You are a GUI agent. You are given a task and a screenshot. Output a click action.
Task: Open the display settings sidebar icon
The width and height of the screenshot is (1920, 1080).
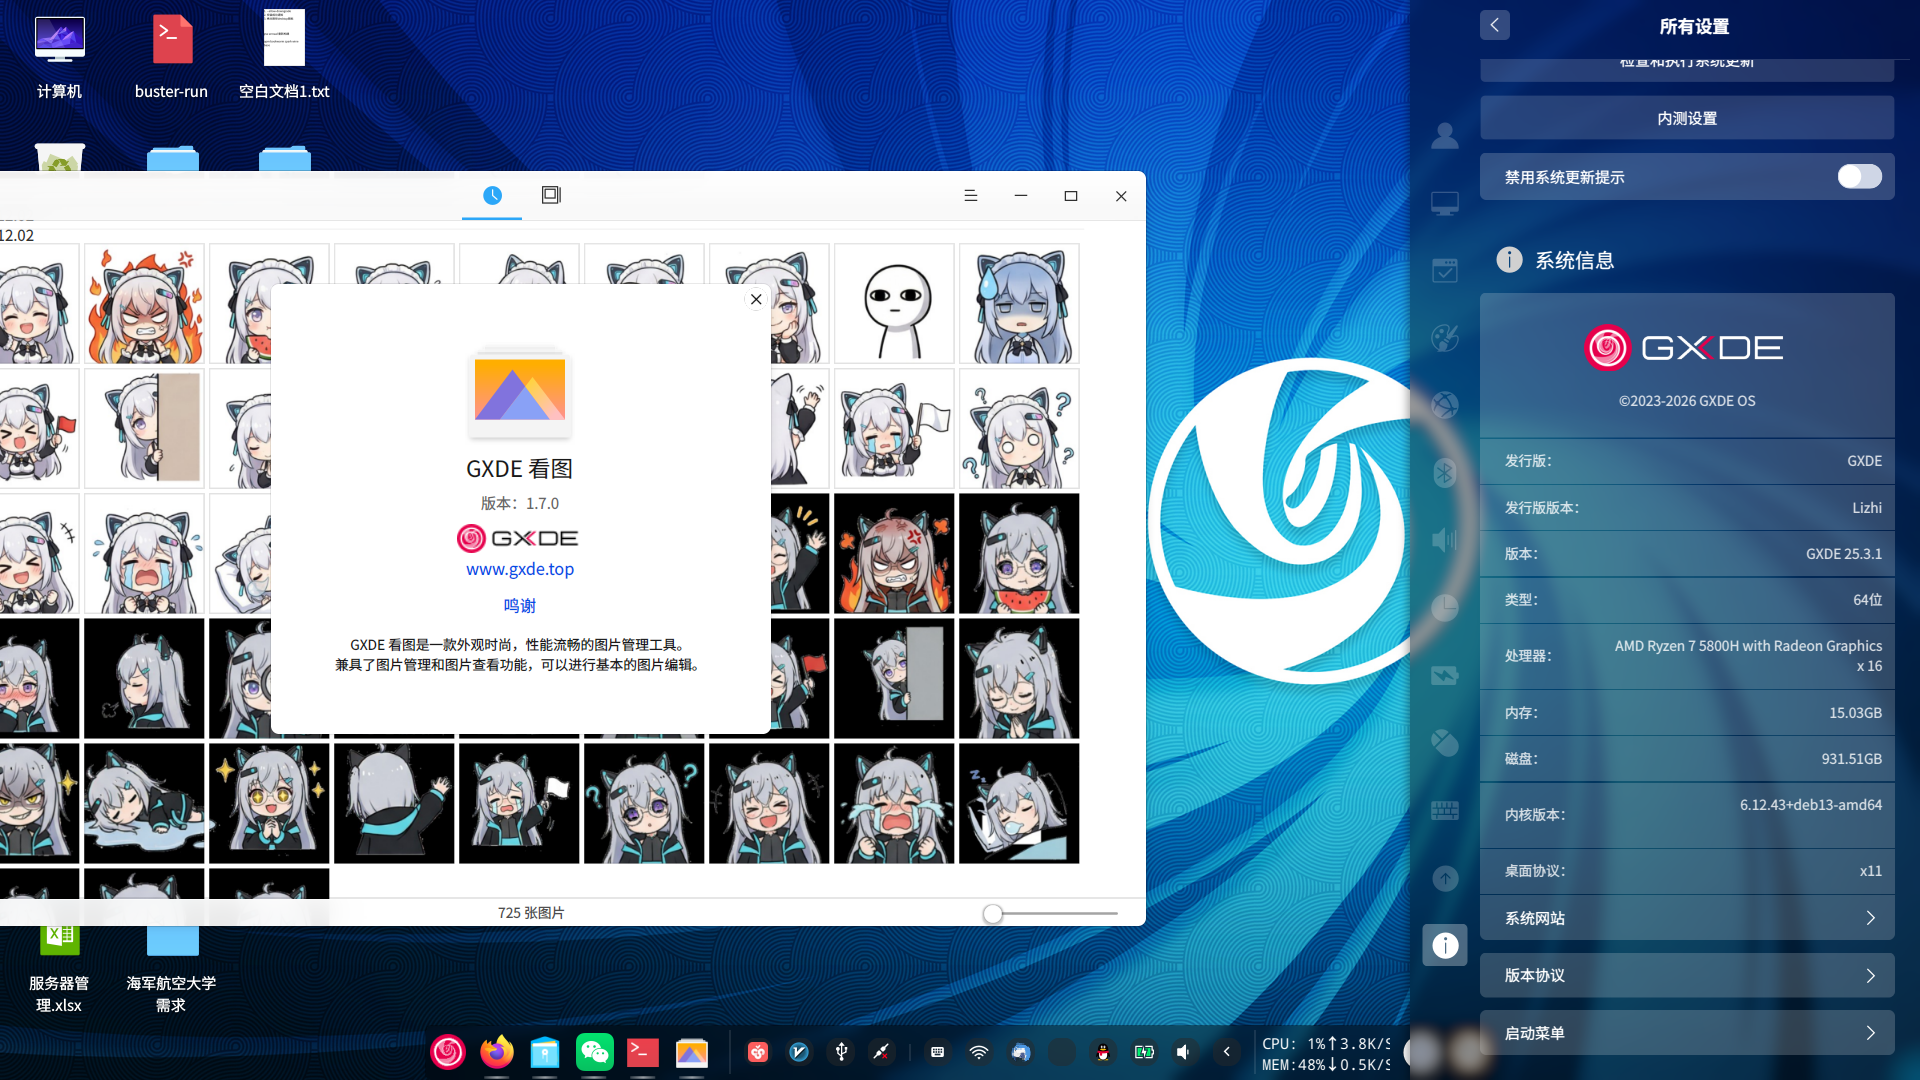point(1445,203)
